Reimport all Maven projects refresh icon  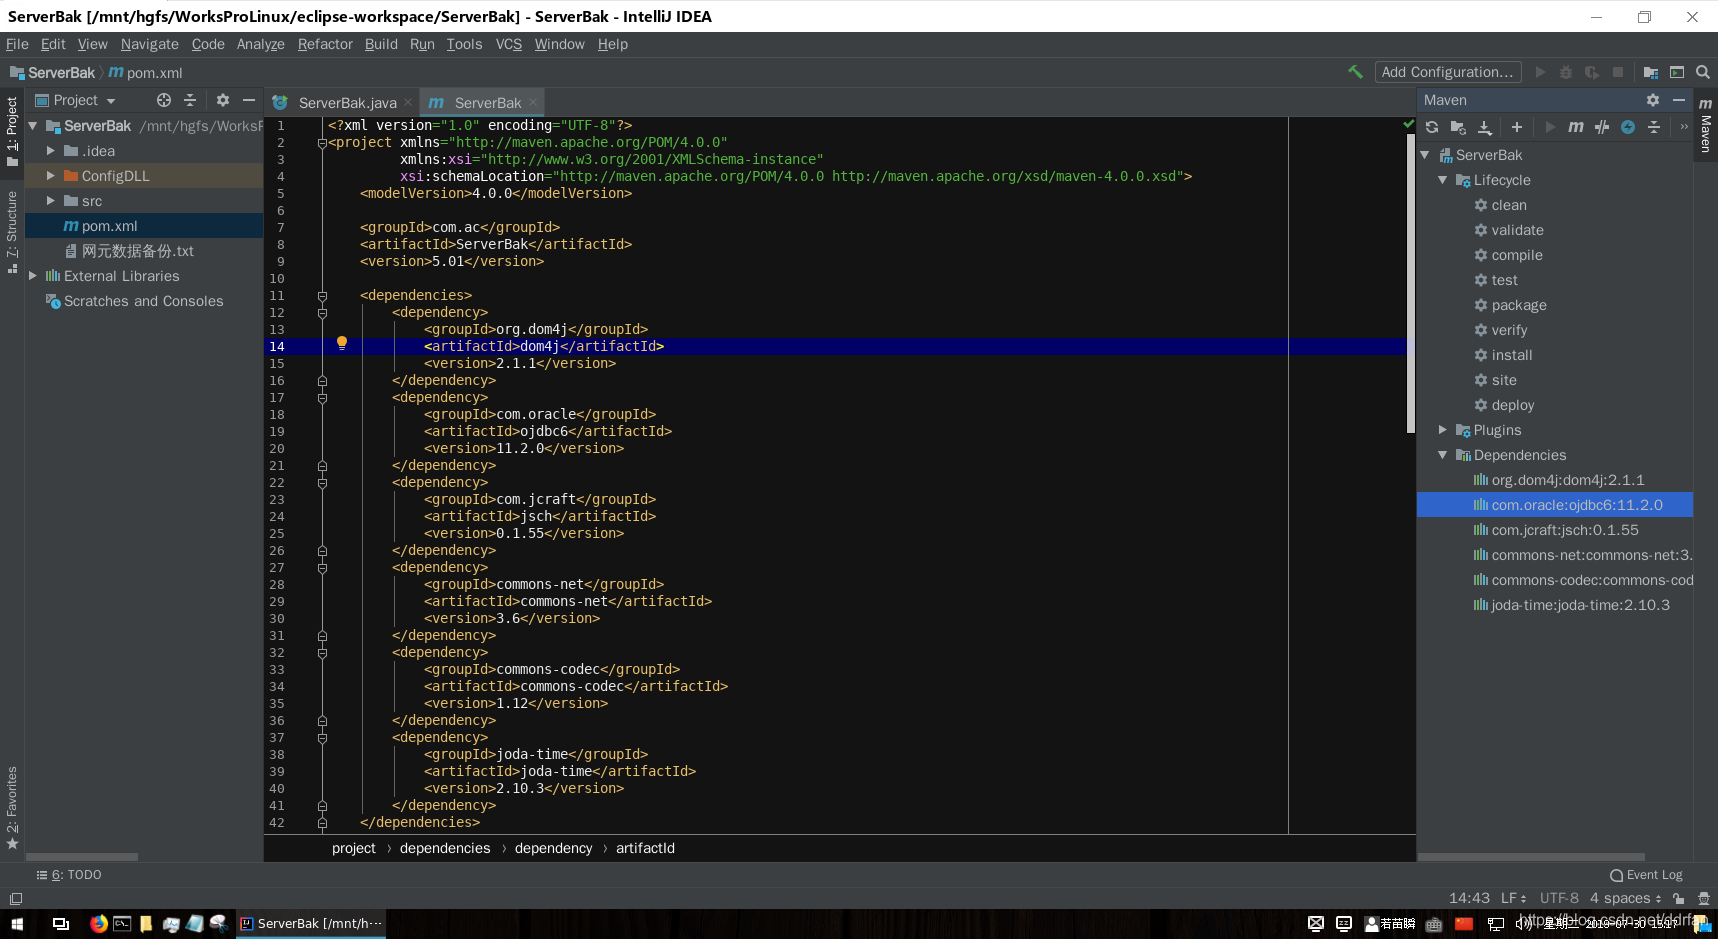point(1432,127)
